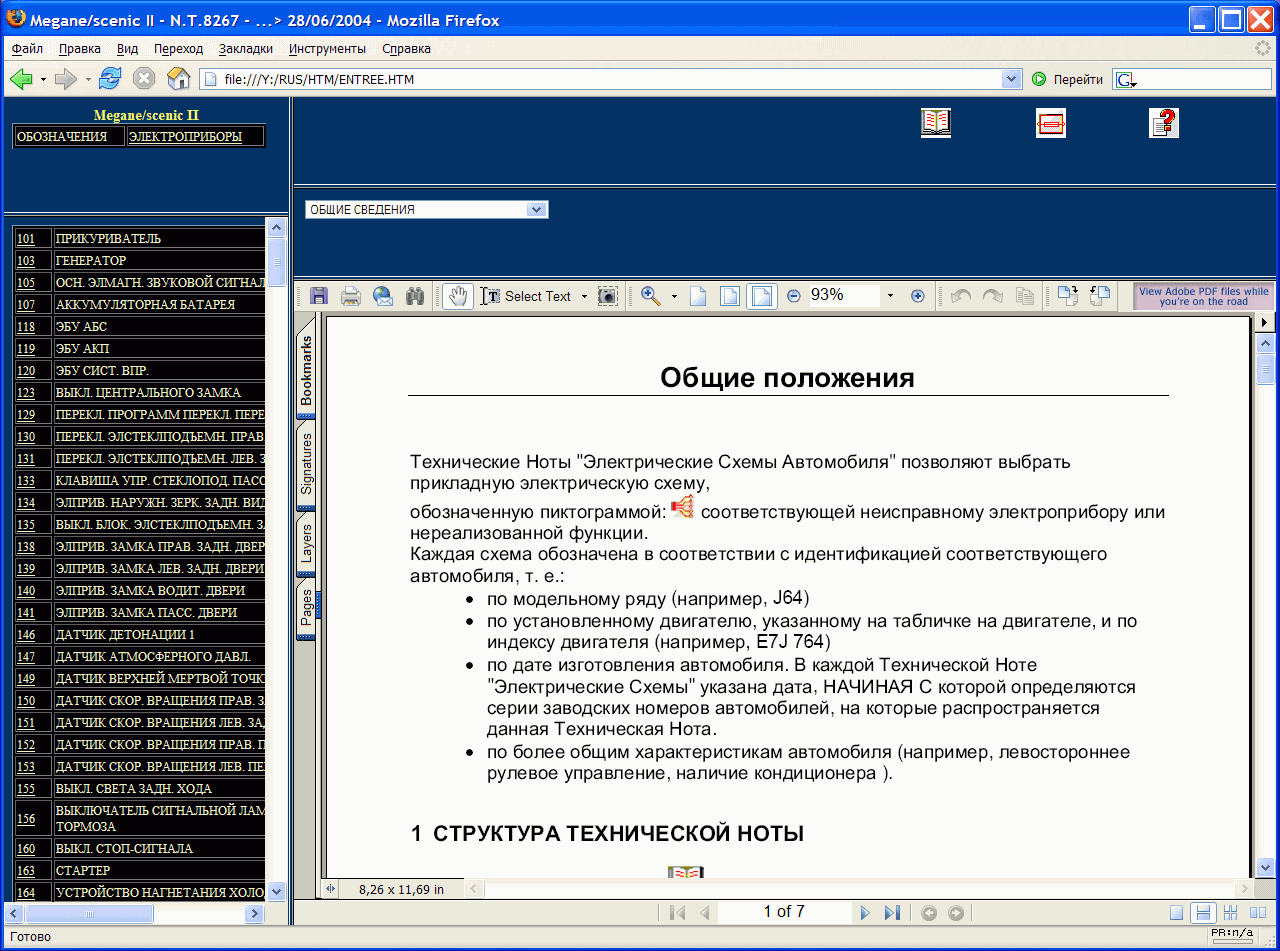Open link 103 ГЕНЕРАТОР in list
This screenshot has width=1280, height=951.
[x=26, y=261]
